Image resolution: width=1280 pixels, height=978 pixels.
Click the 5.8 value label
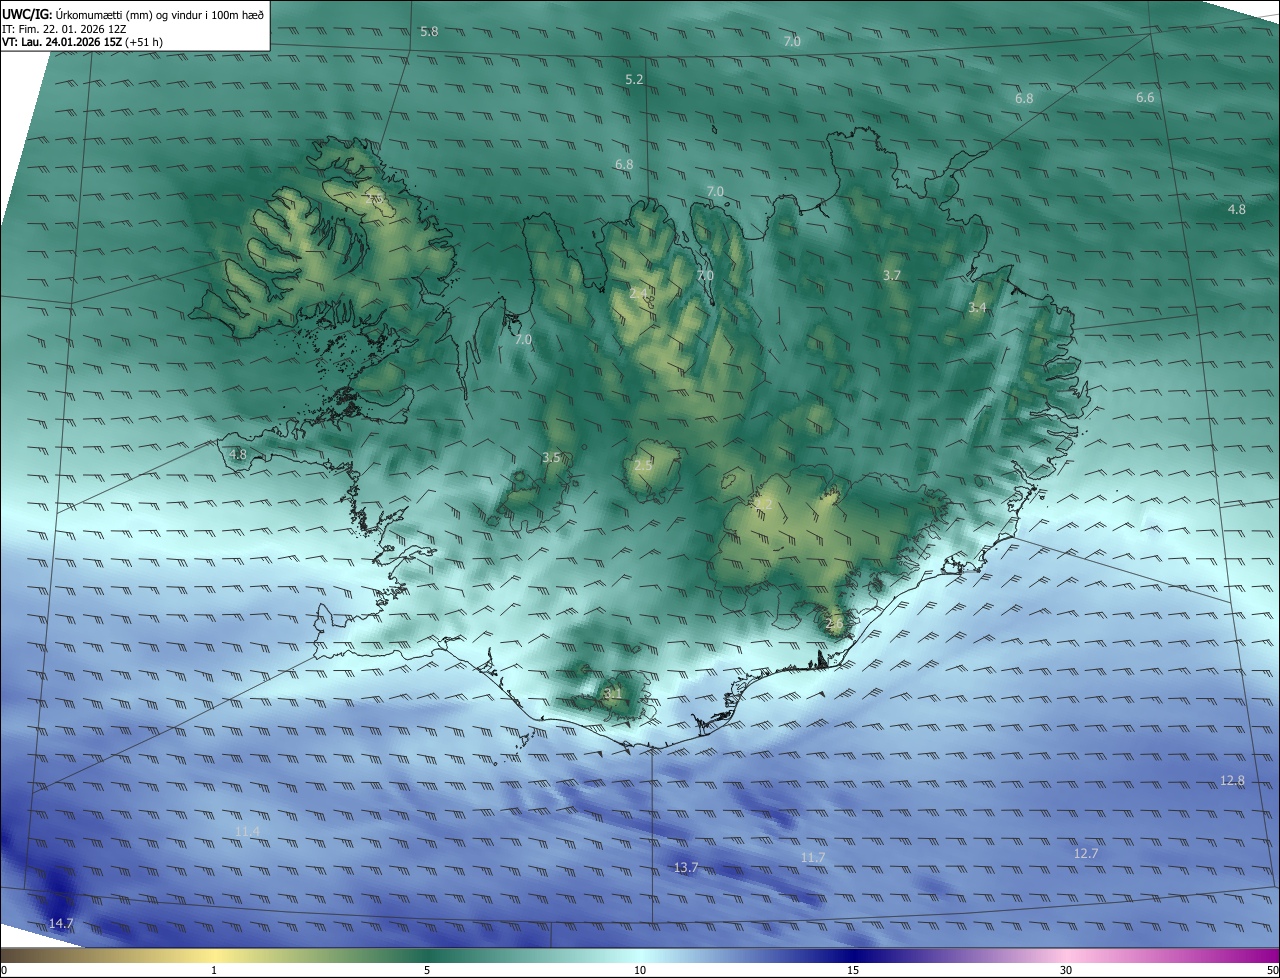429,32
